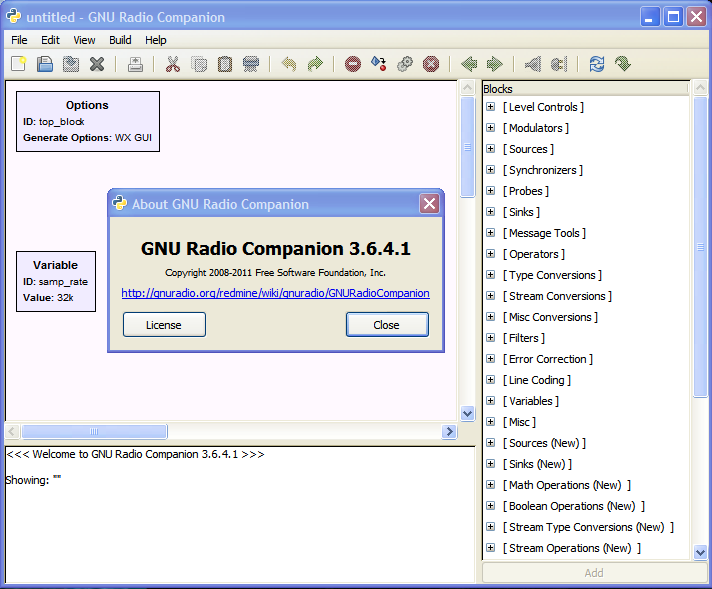Click the red minus errors icon
Image resolution: width=712 pixels, height=589 pixels.
353,64
